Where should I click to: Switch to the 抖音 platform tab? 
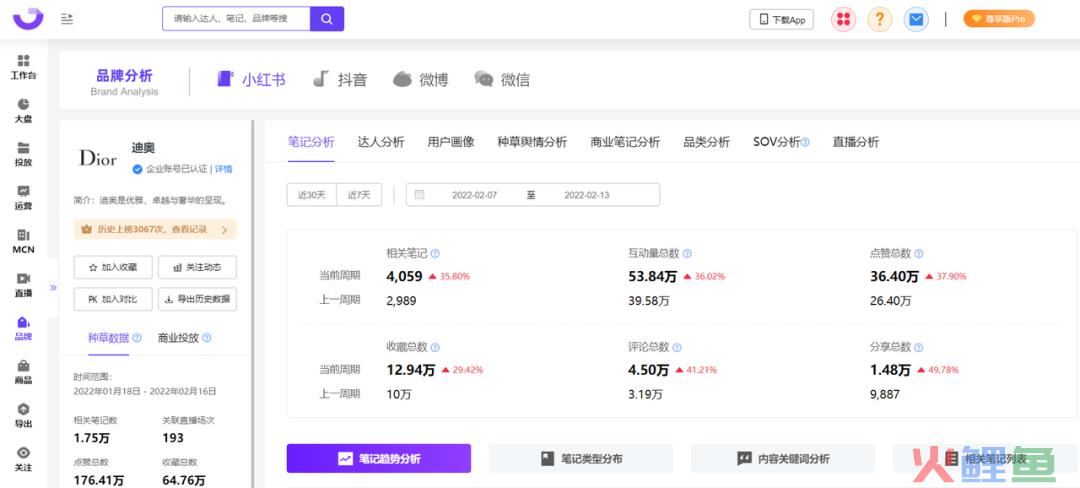(340, 80)
